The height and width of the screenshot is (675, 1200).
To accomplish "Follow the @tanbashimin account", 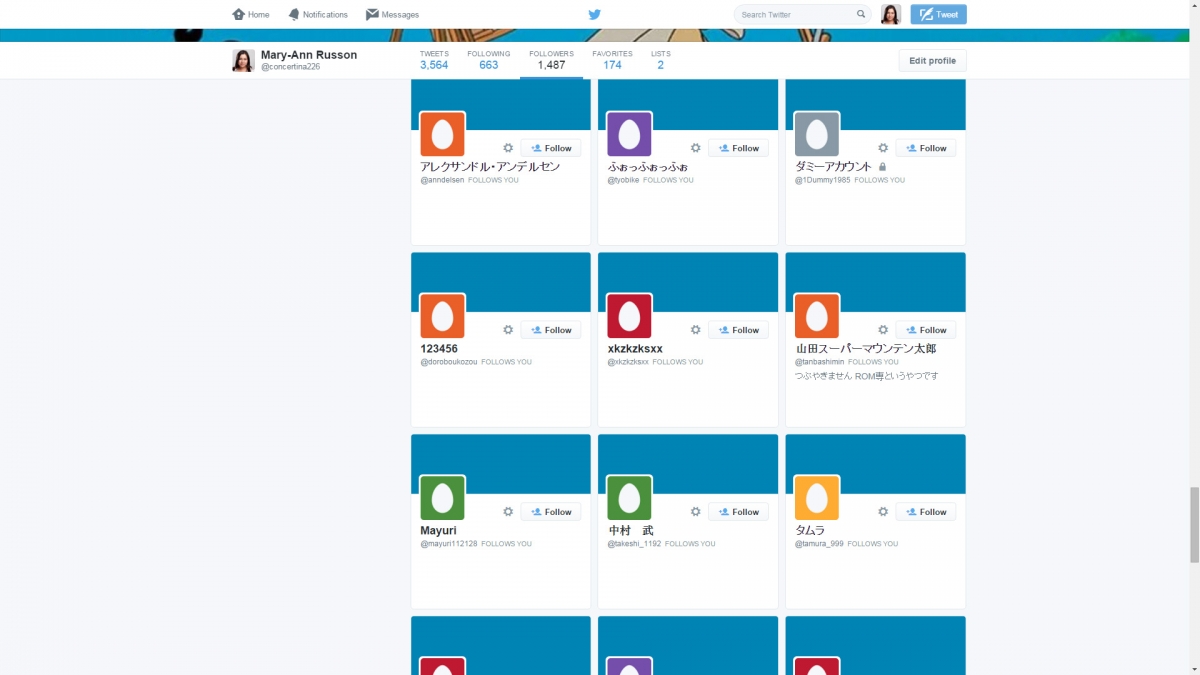I will pyautogui.click(x=926, y=330).
